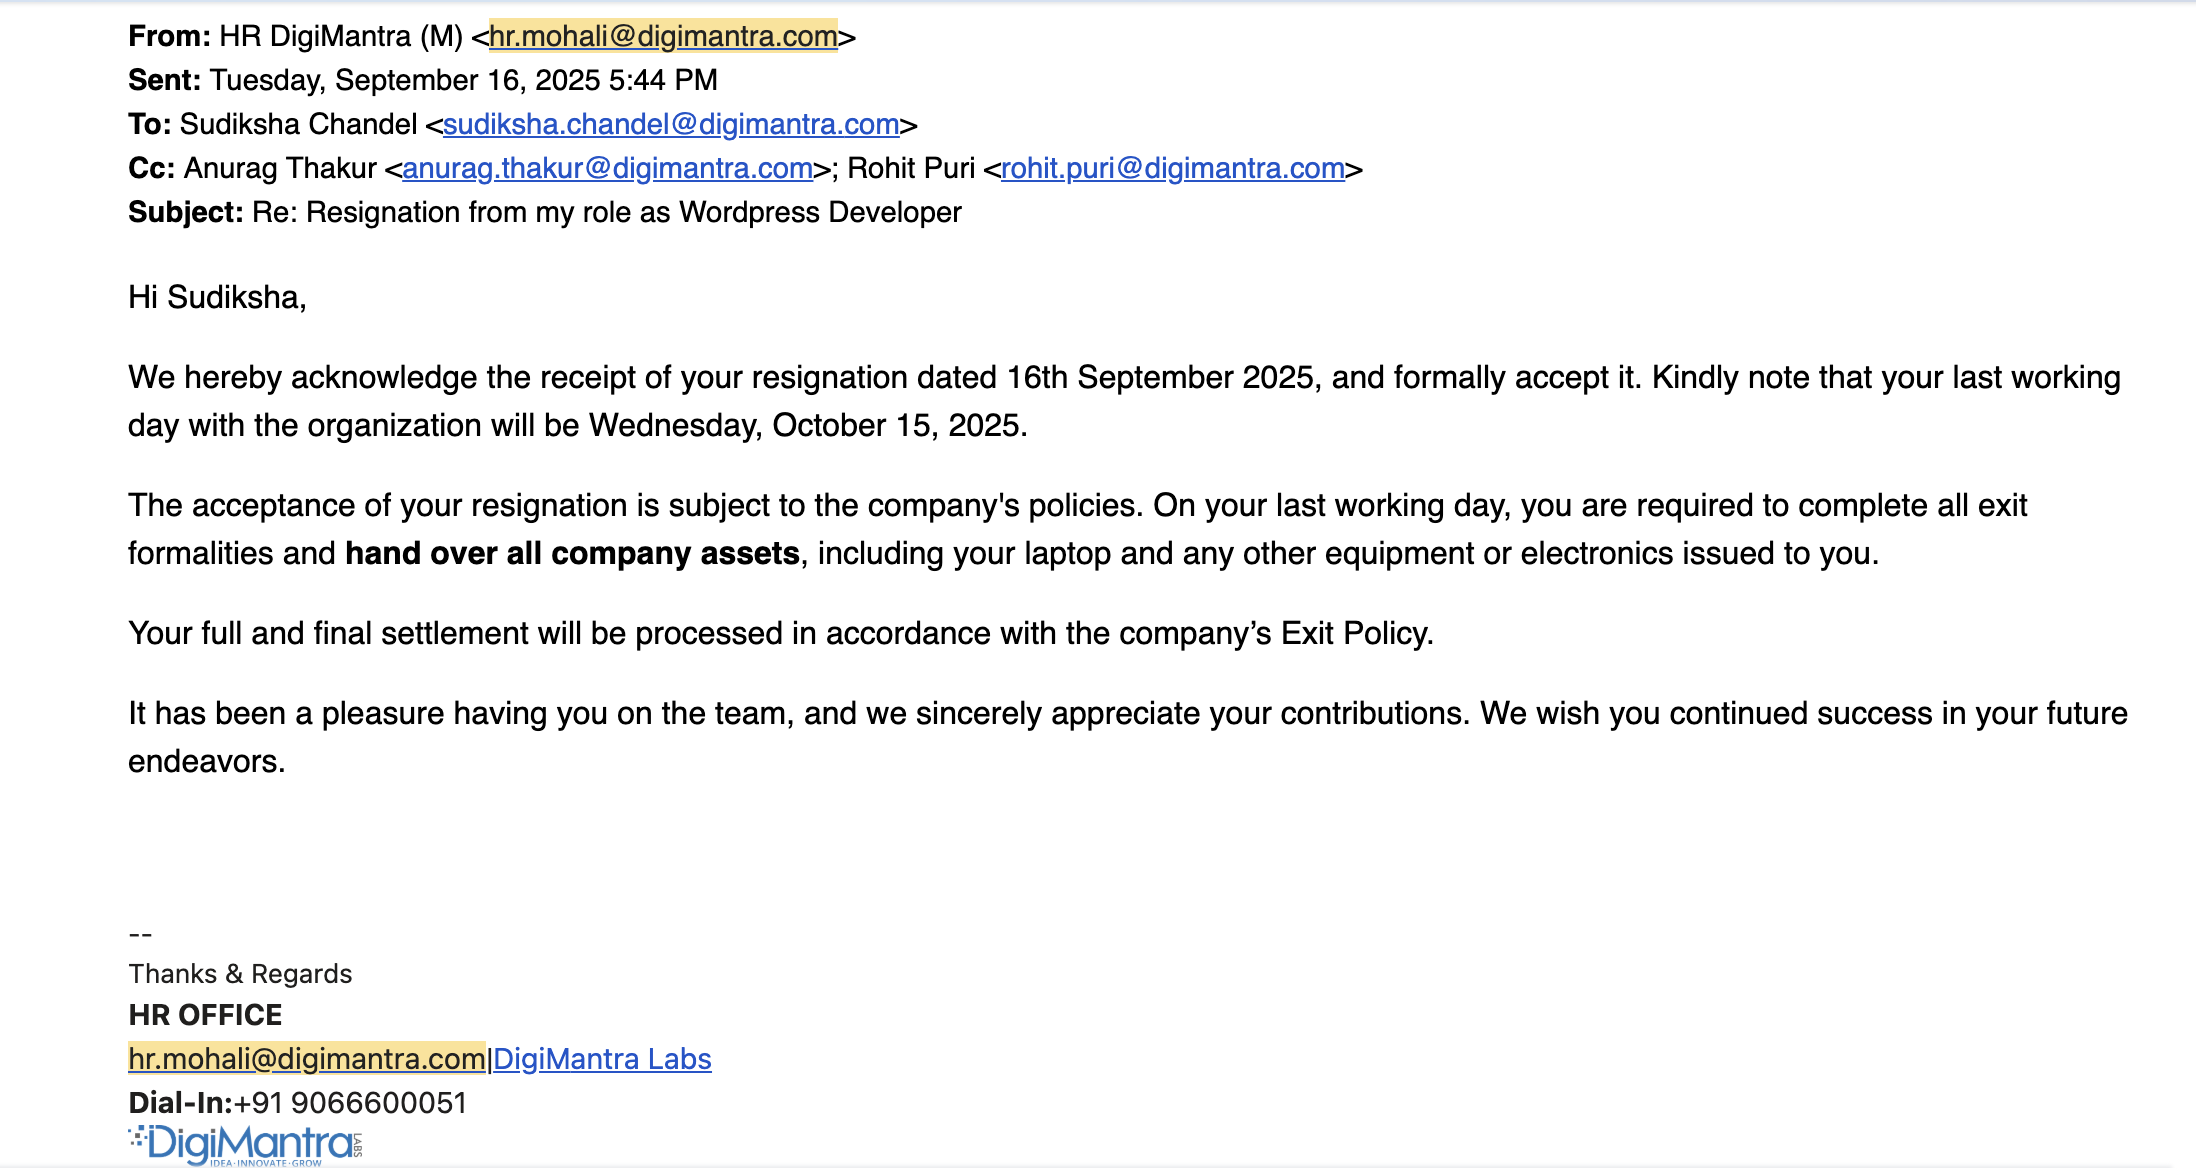Click the recipient name Sudiksha Chandel in To line
The image size is (2196, 1174).
click(298, 125)
